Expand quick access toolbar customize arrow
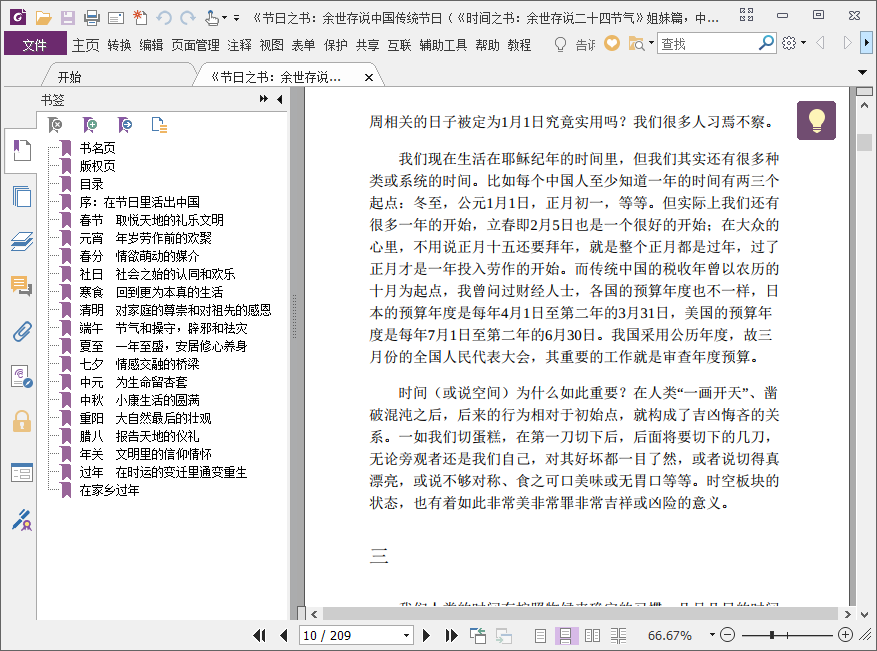This screenshot has width=877, height=651. click(236, 18)
